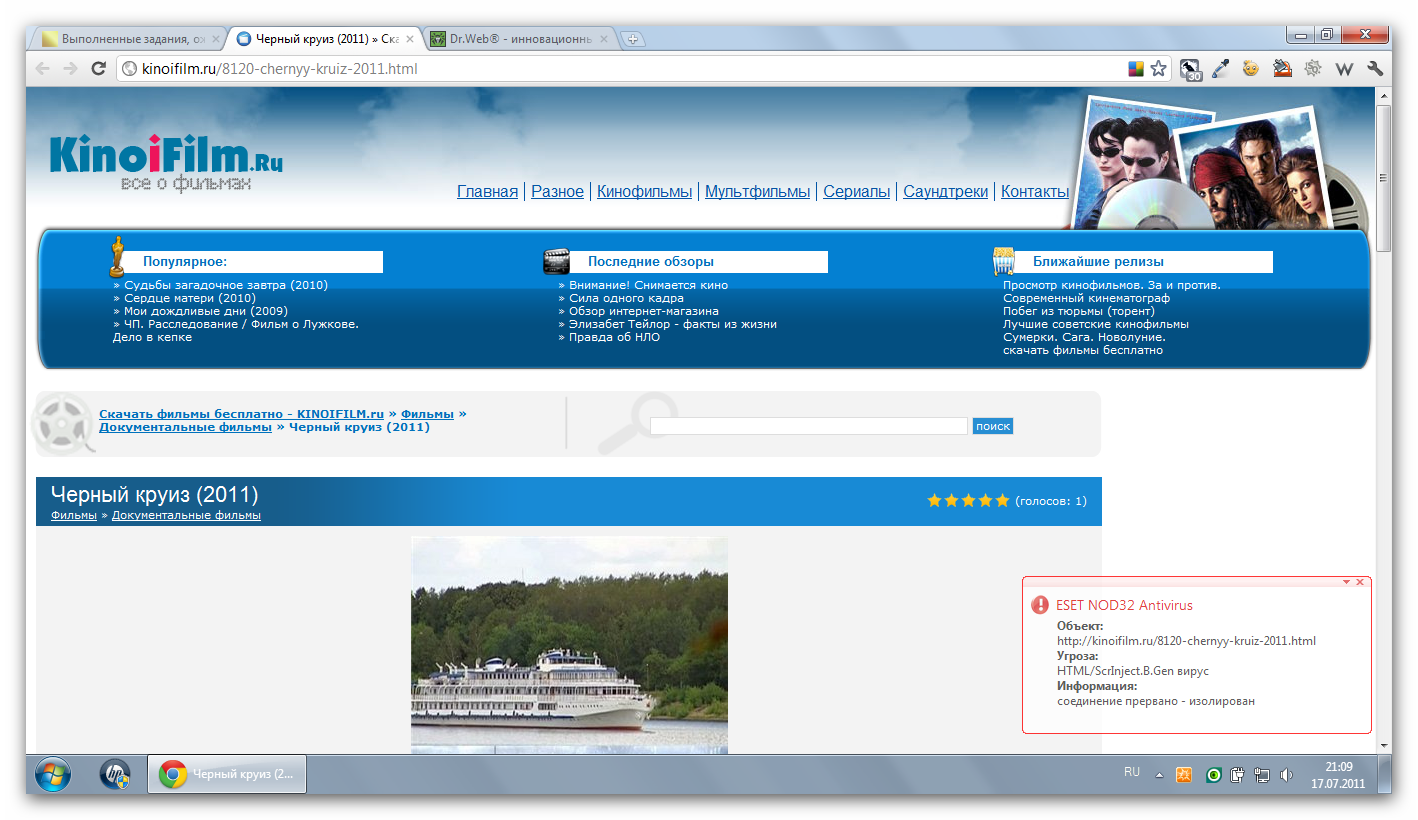Open the Внимание! Снимается кино review

tap(648, 285)
